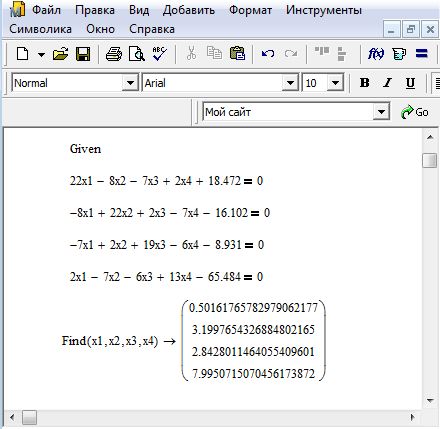The image size is (440, 429).
Task: Click the vertical scrollbar thumb
Action: pos(429,160)
